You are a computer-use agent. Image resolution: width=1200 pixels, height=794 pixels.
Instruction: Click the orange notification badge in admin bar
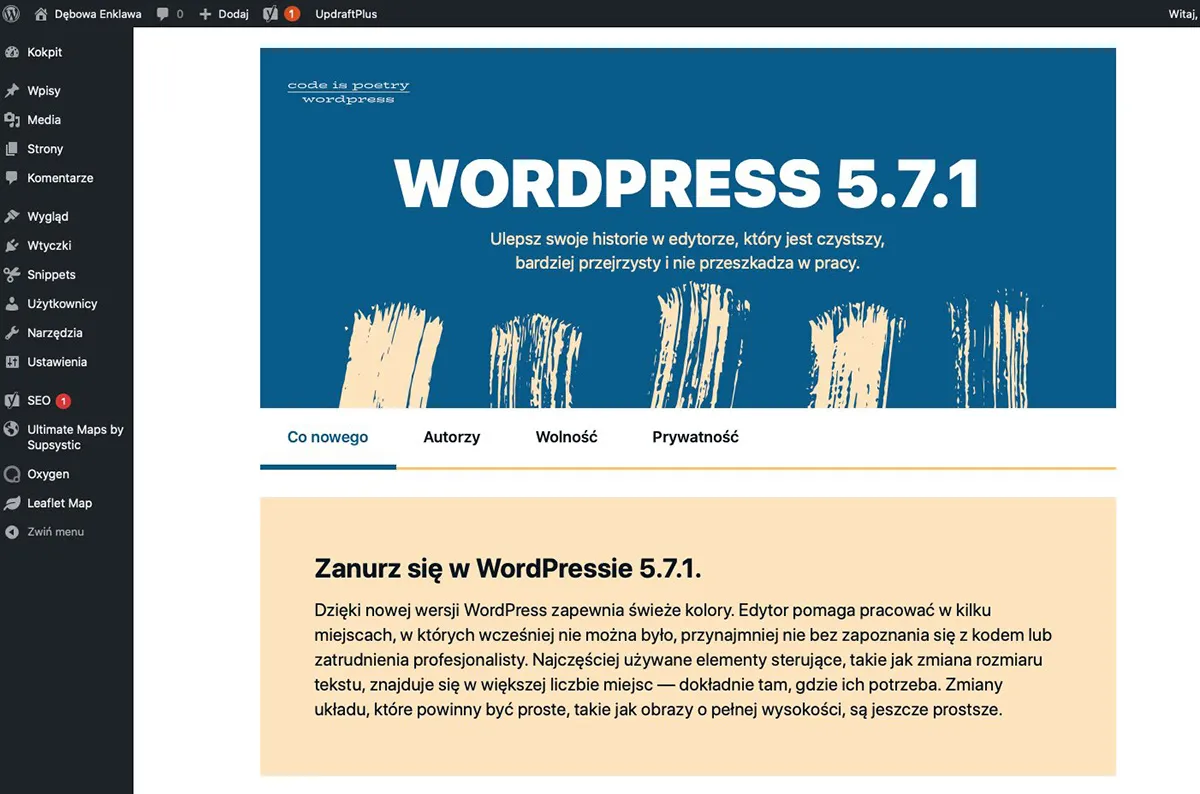(x=292, y=14)
